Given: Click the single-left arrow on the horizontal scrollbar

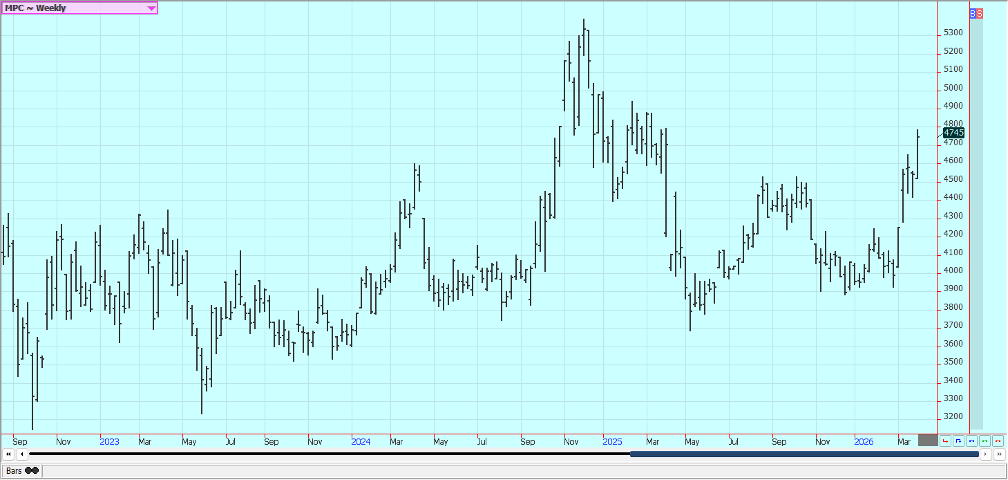Looking at the screenshot, I should (x=21, y=454).
